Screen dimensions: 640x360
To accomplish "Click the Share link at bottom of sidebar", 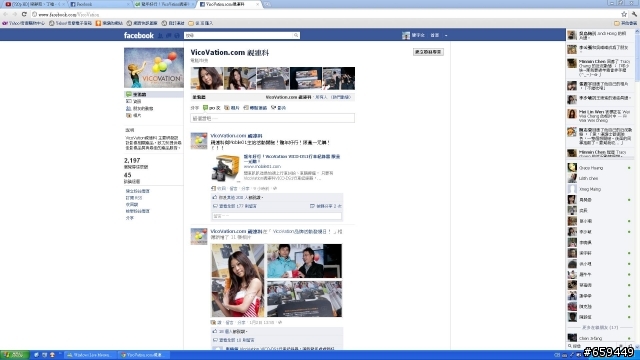I will [x=129, y=218].
